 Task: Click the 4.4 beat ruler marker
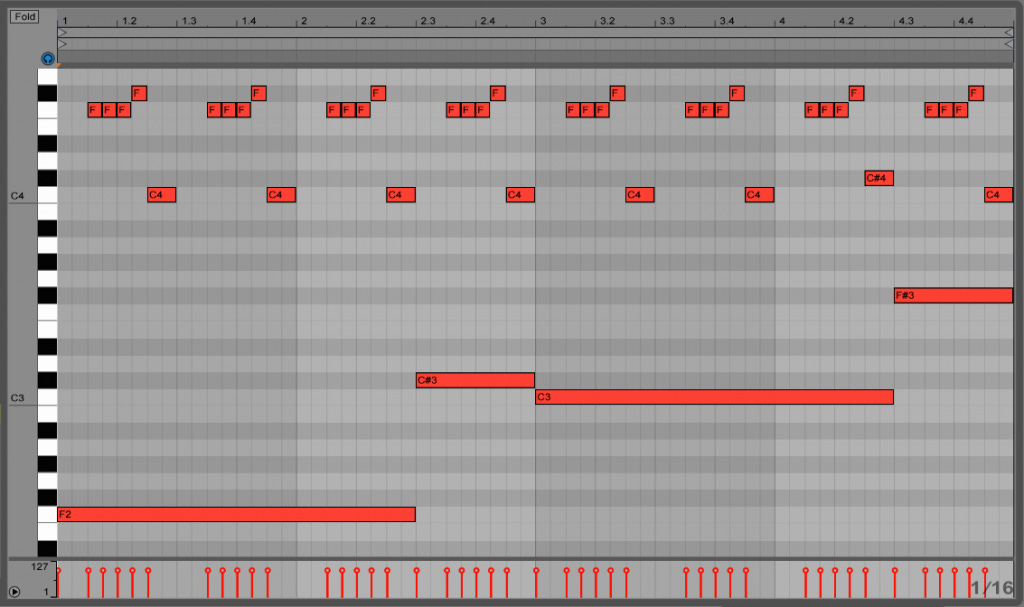point(966,21)
